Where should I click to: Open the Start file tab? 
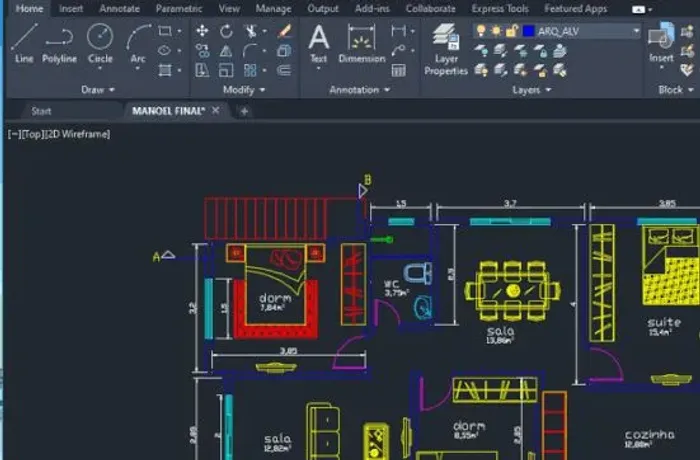41,111
